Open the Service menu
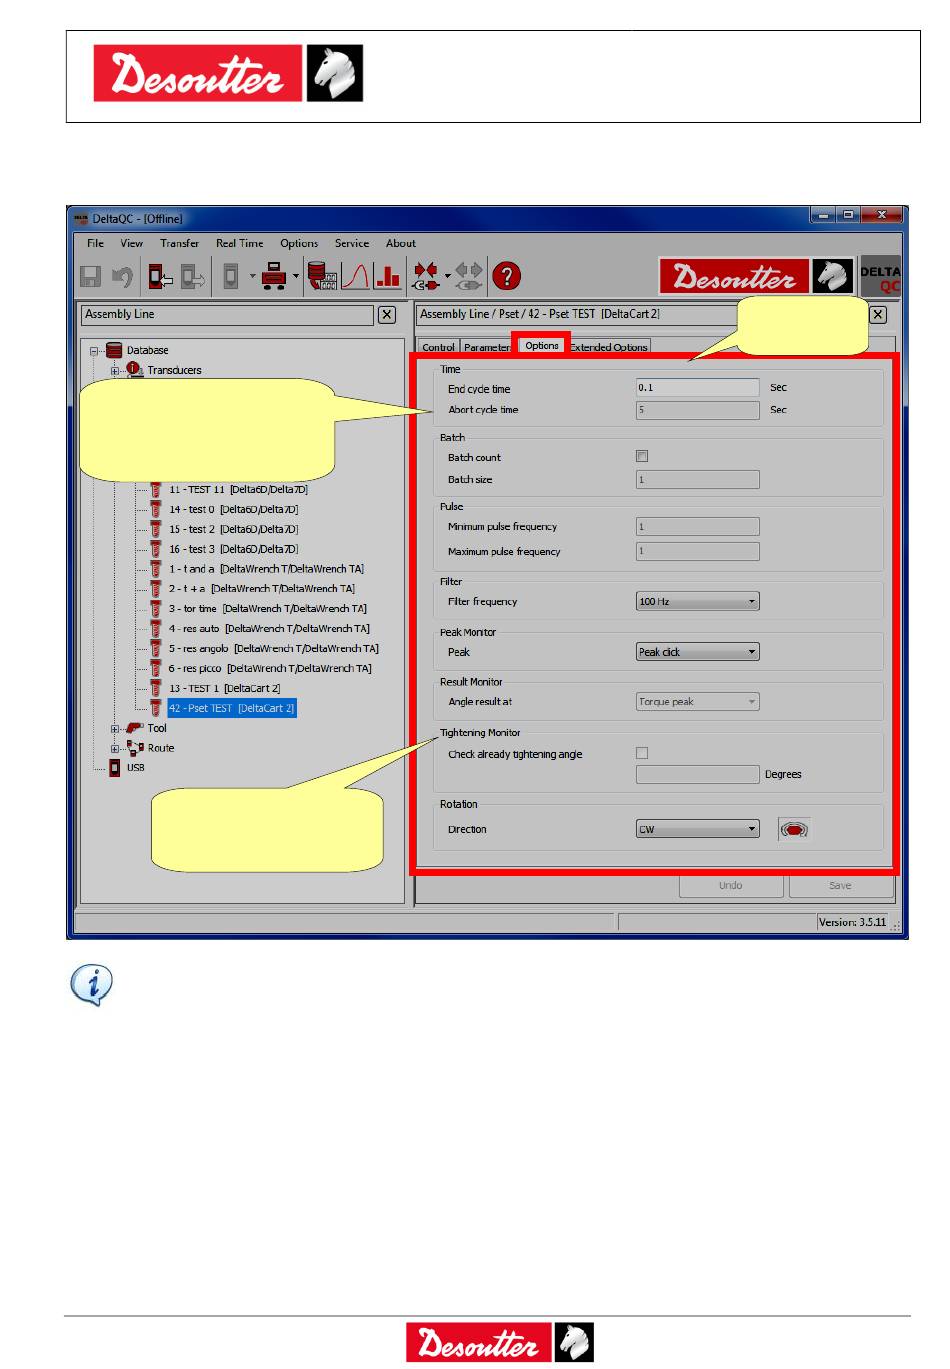 (352, 243)
